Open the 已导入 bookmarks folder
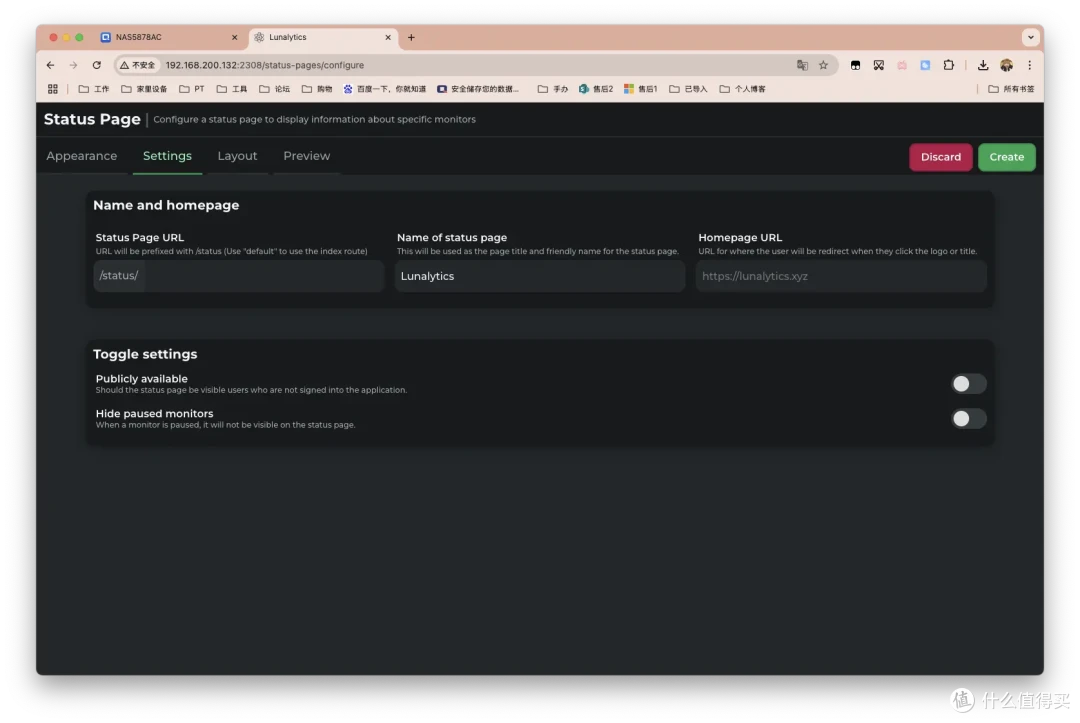 (688, 89)
